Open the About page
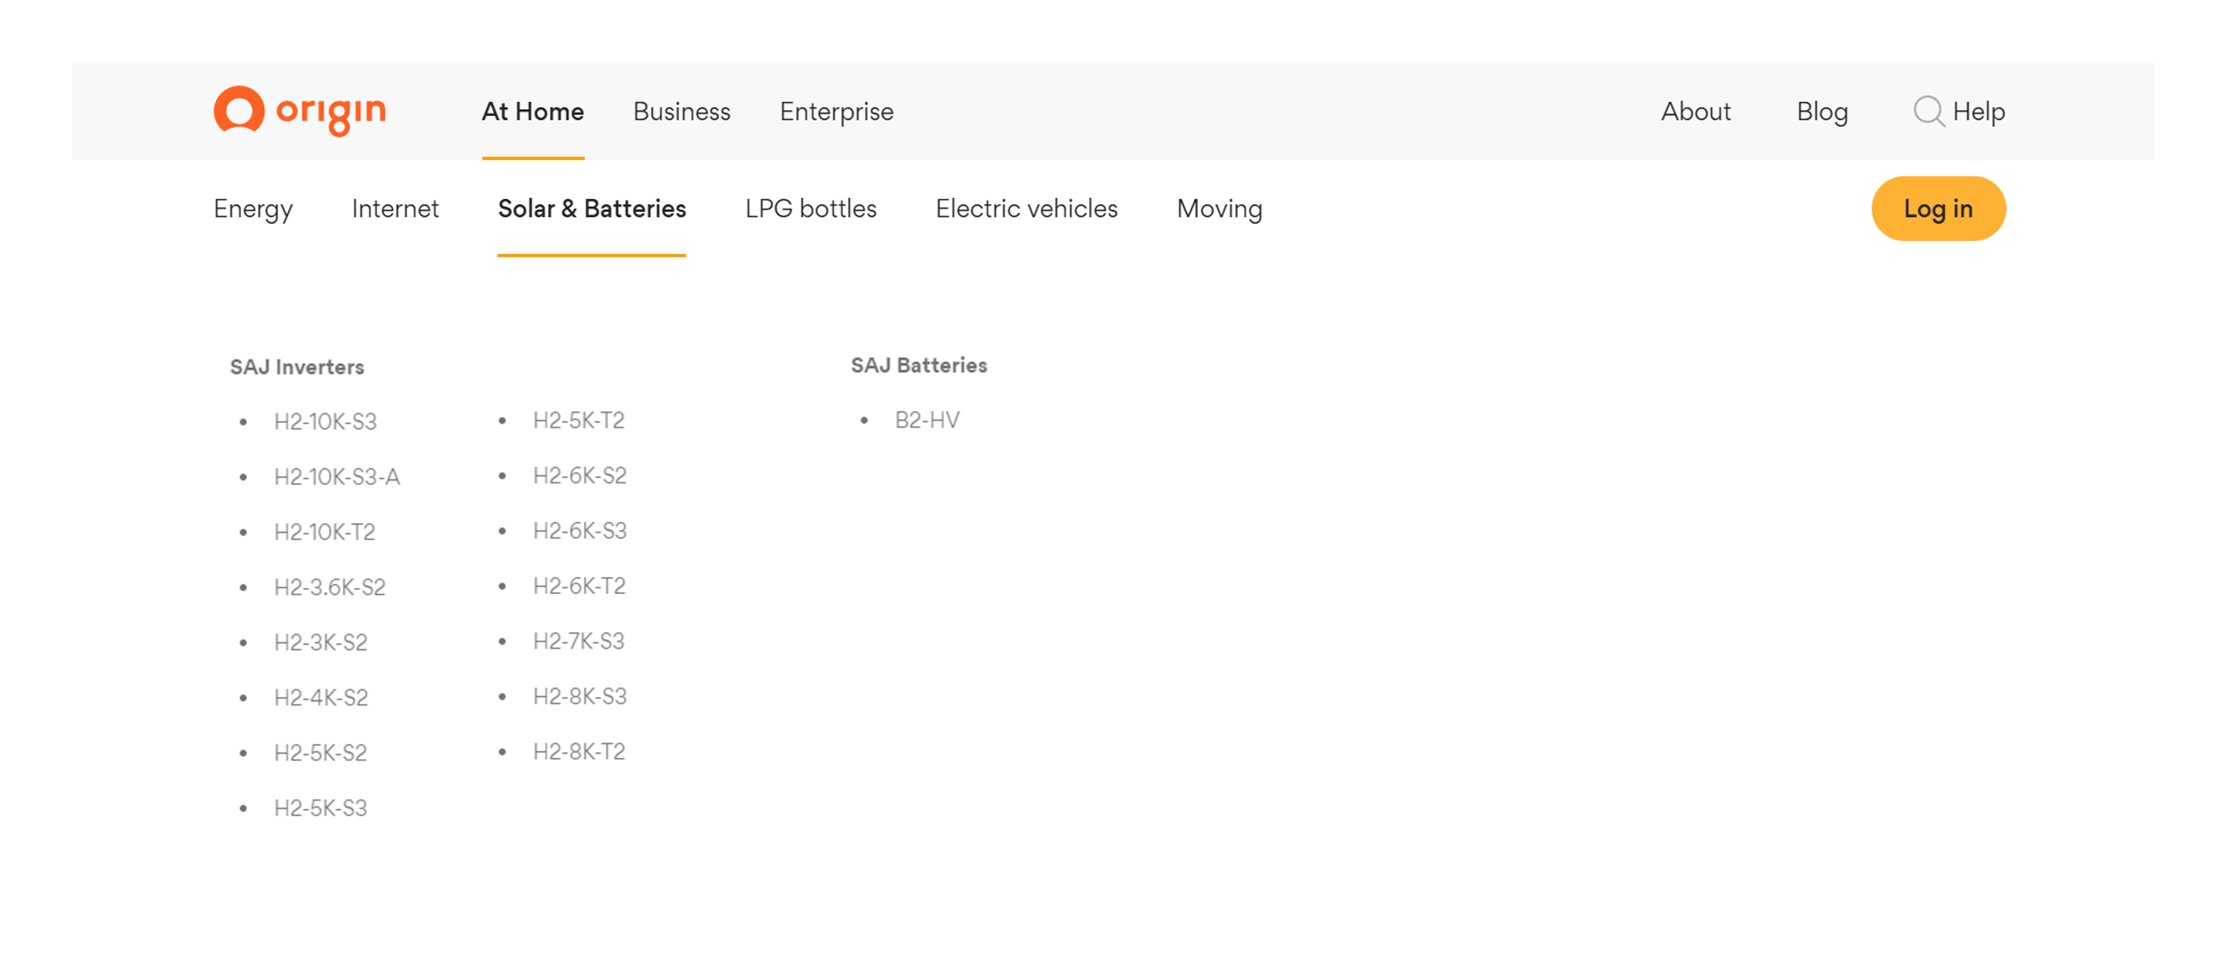Screen dimensions: 2227x957 pyautogui.click(x=1695, y=111)
